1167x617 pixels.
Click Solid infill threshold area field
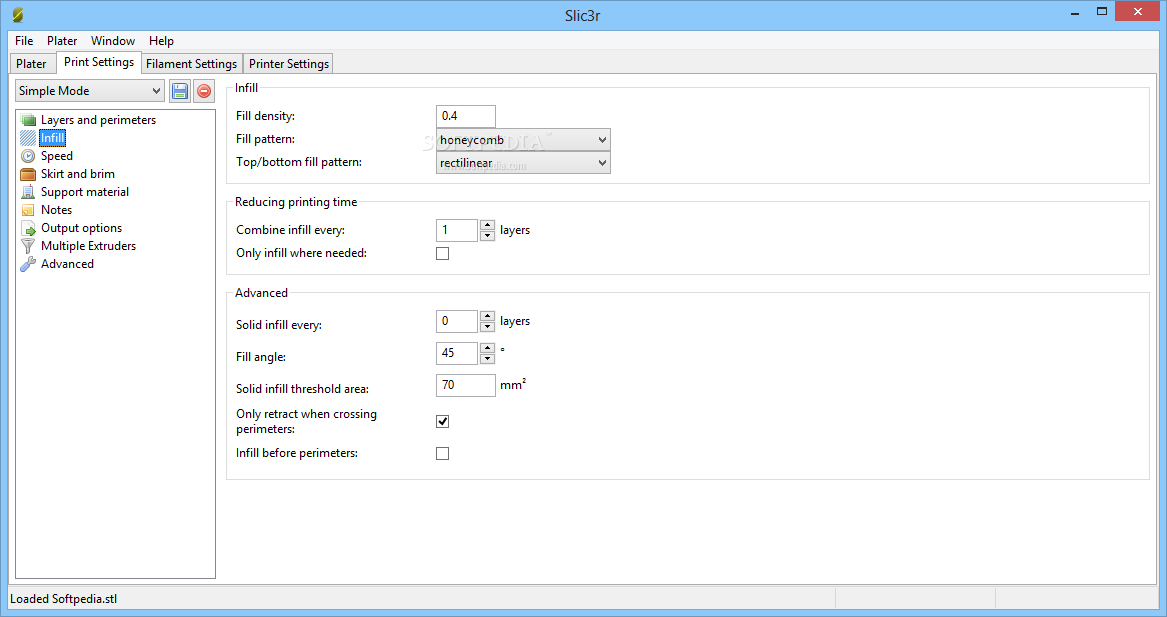[466, 386]
